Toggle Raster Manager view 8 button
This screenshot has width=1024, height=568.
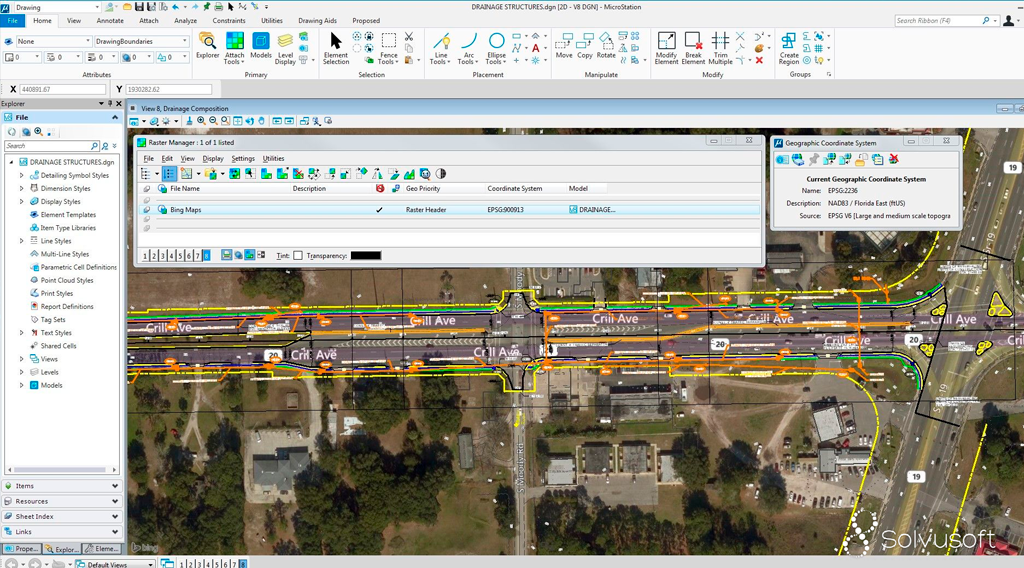click(206, 255)
